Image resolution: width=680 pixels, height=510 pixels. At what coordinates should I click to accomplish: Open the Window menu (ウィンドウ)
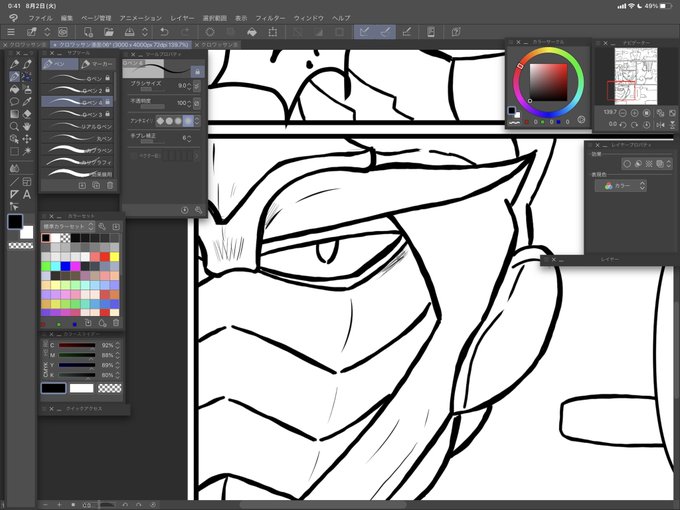point(309,18)
